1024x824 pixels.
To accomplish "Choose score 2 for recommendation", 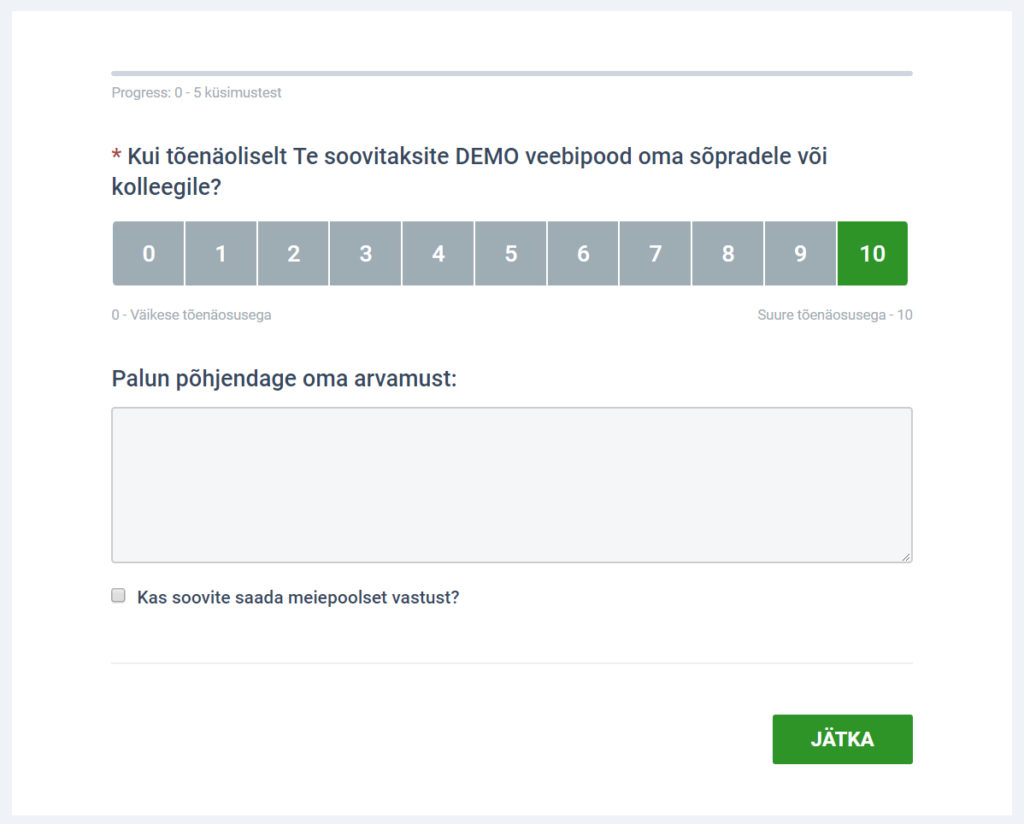I will pos(293,253).
